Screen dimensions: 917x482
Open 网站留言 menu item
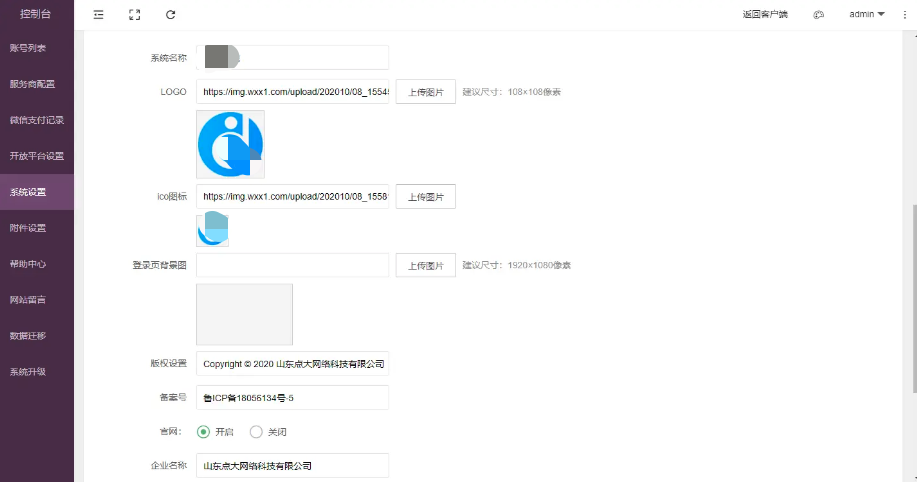pyautogui.click(x=37, y=300)
